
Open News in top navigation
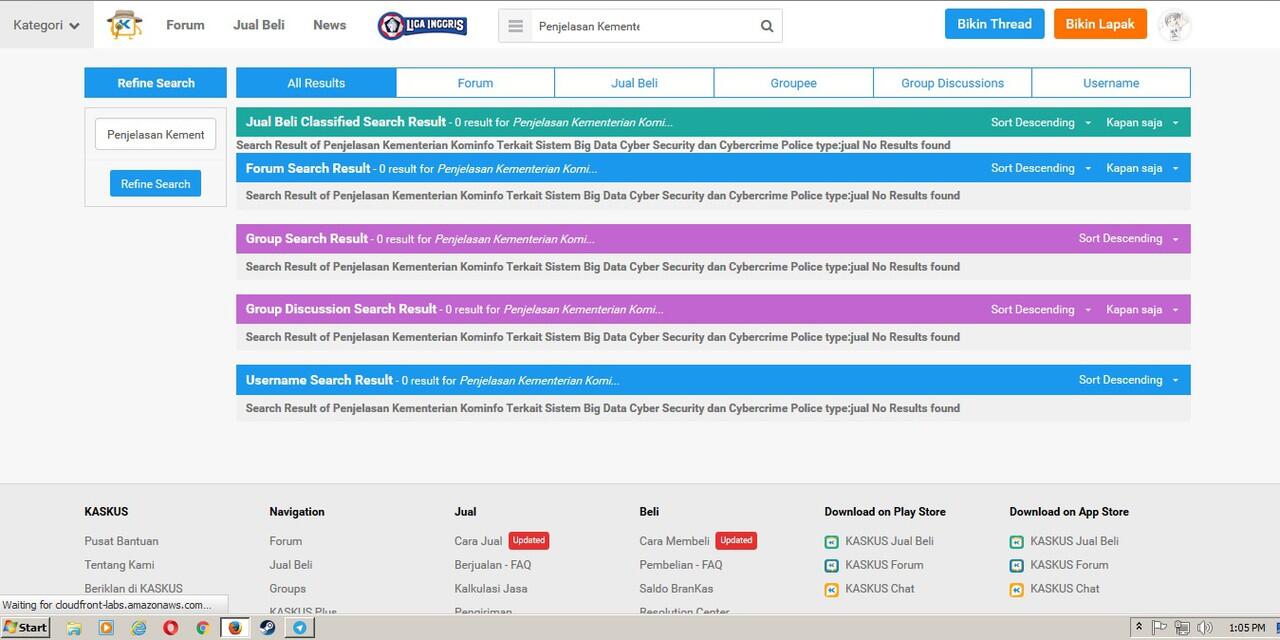tap(329, 25)
